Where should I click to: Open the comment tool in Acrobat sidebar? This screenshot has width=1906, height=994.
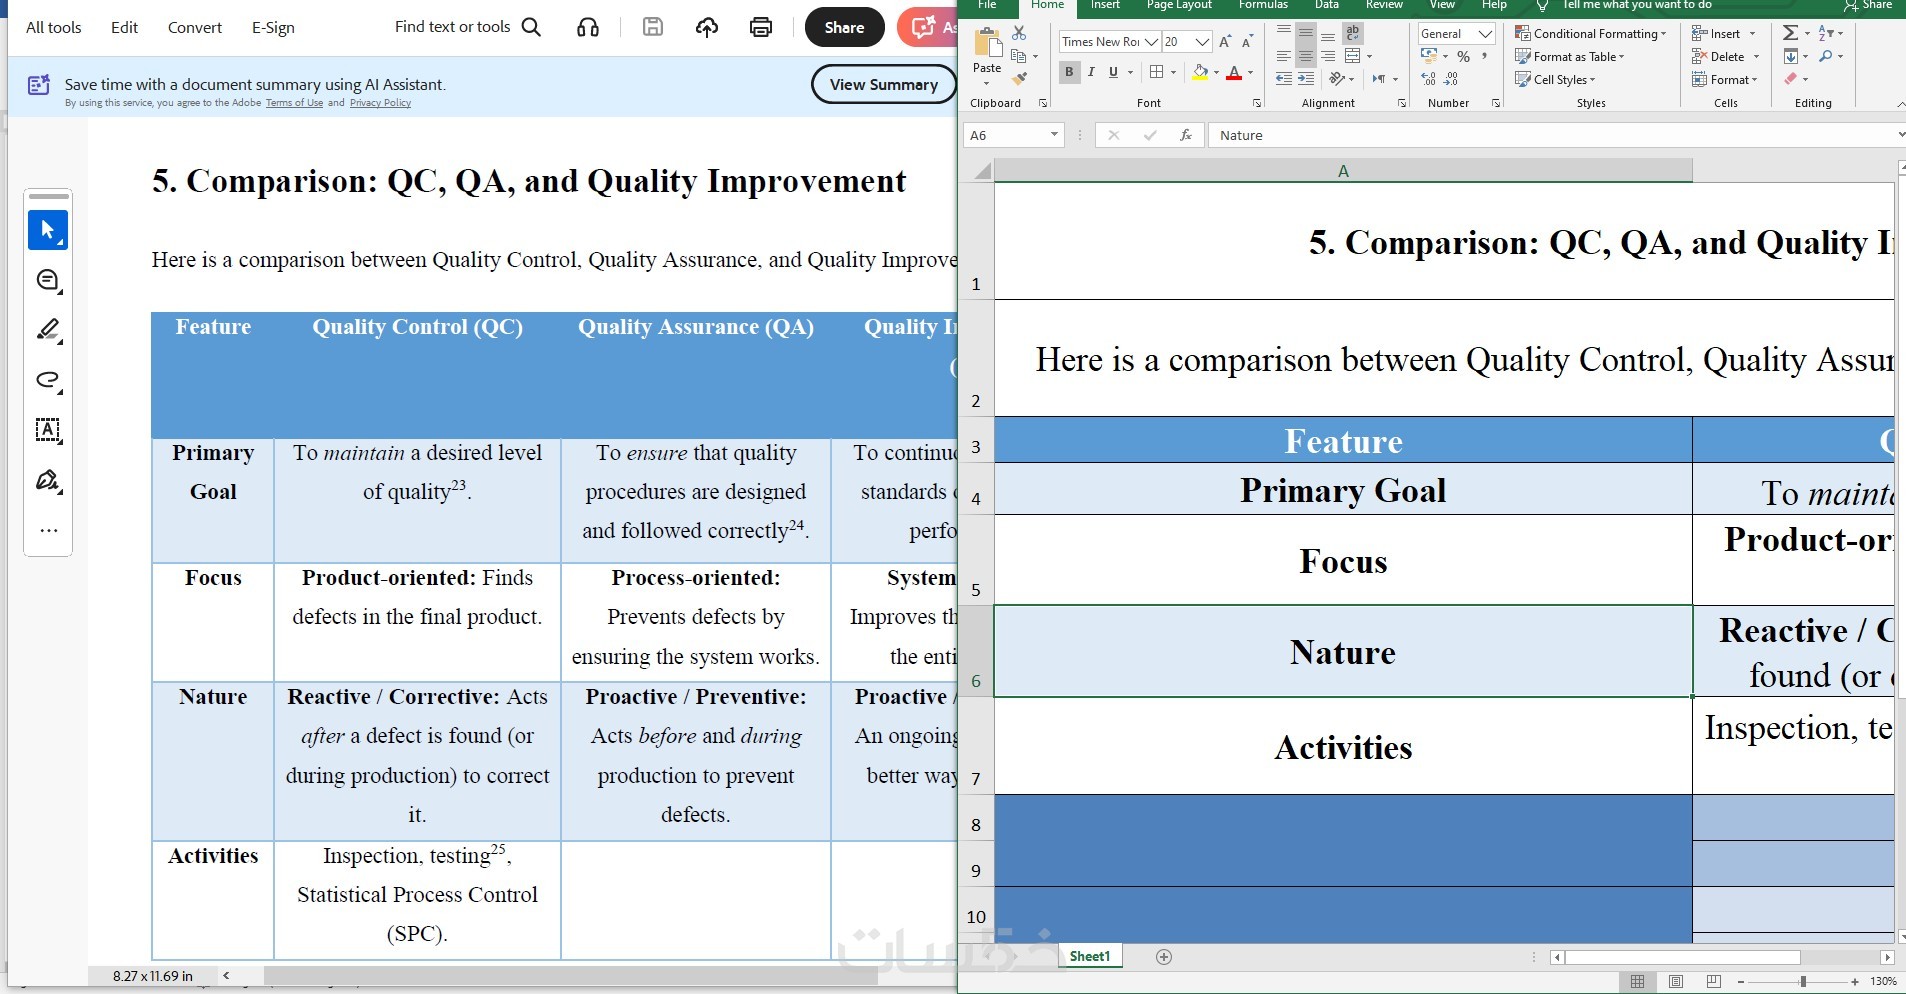point(48,281)
